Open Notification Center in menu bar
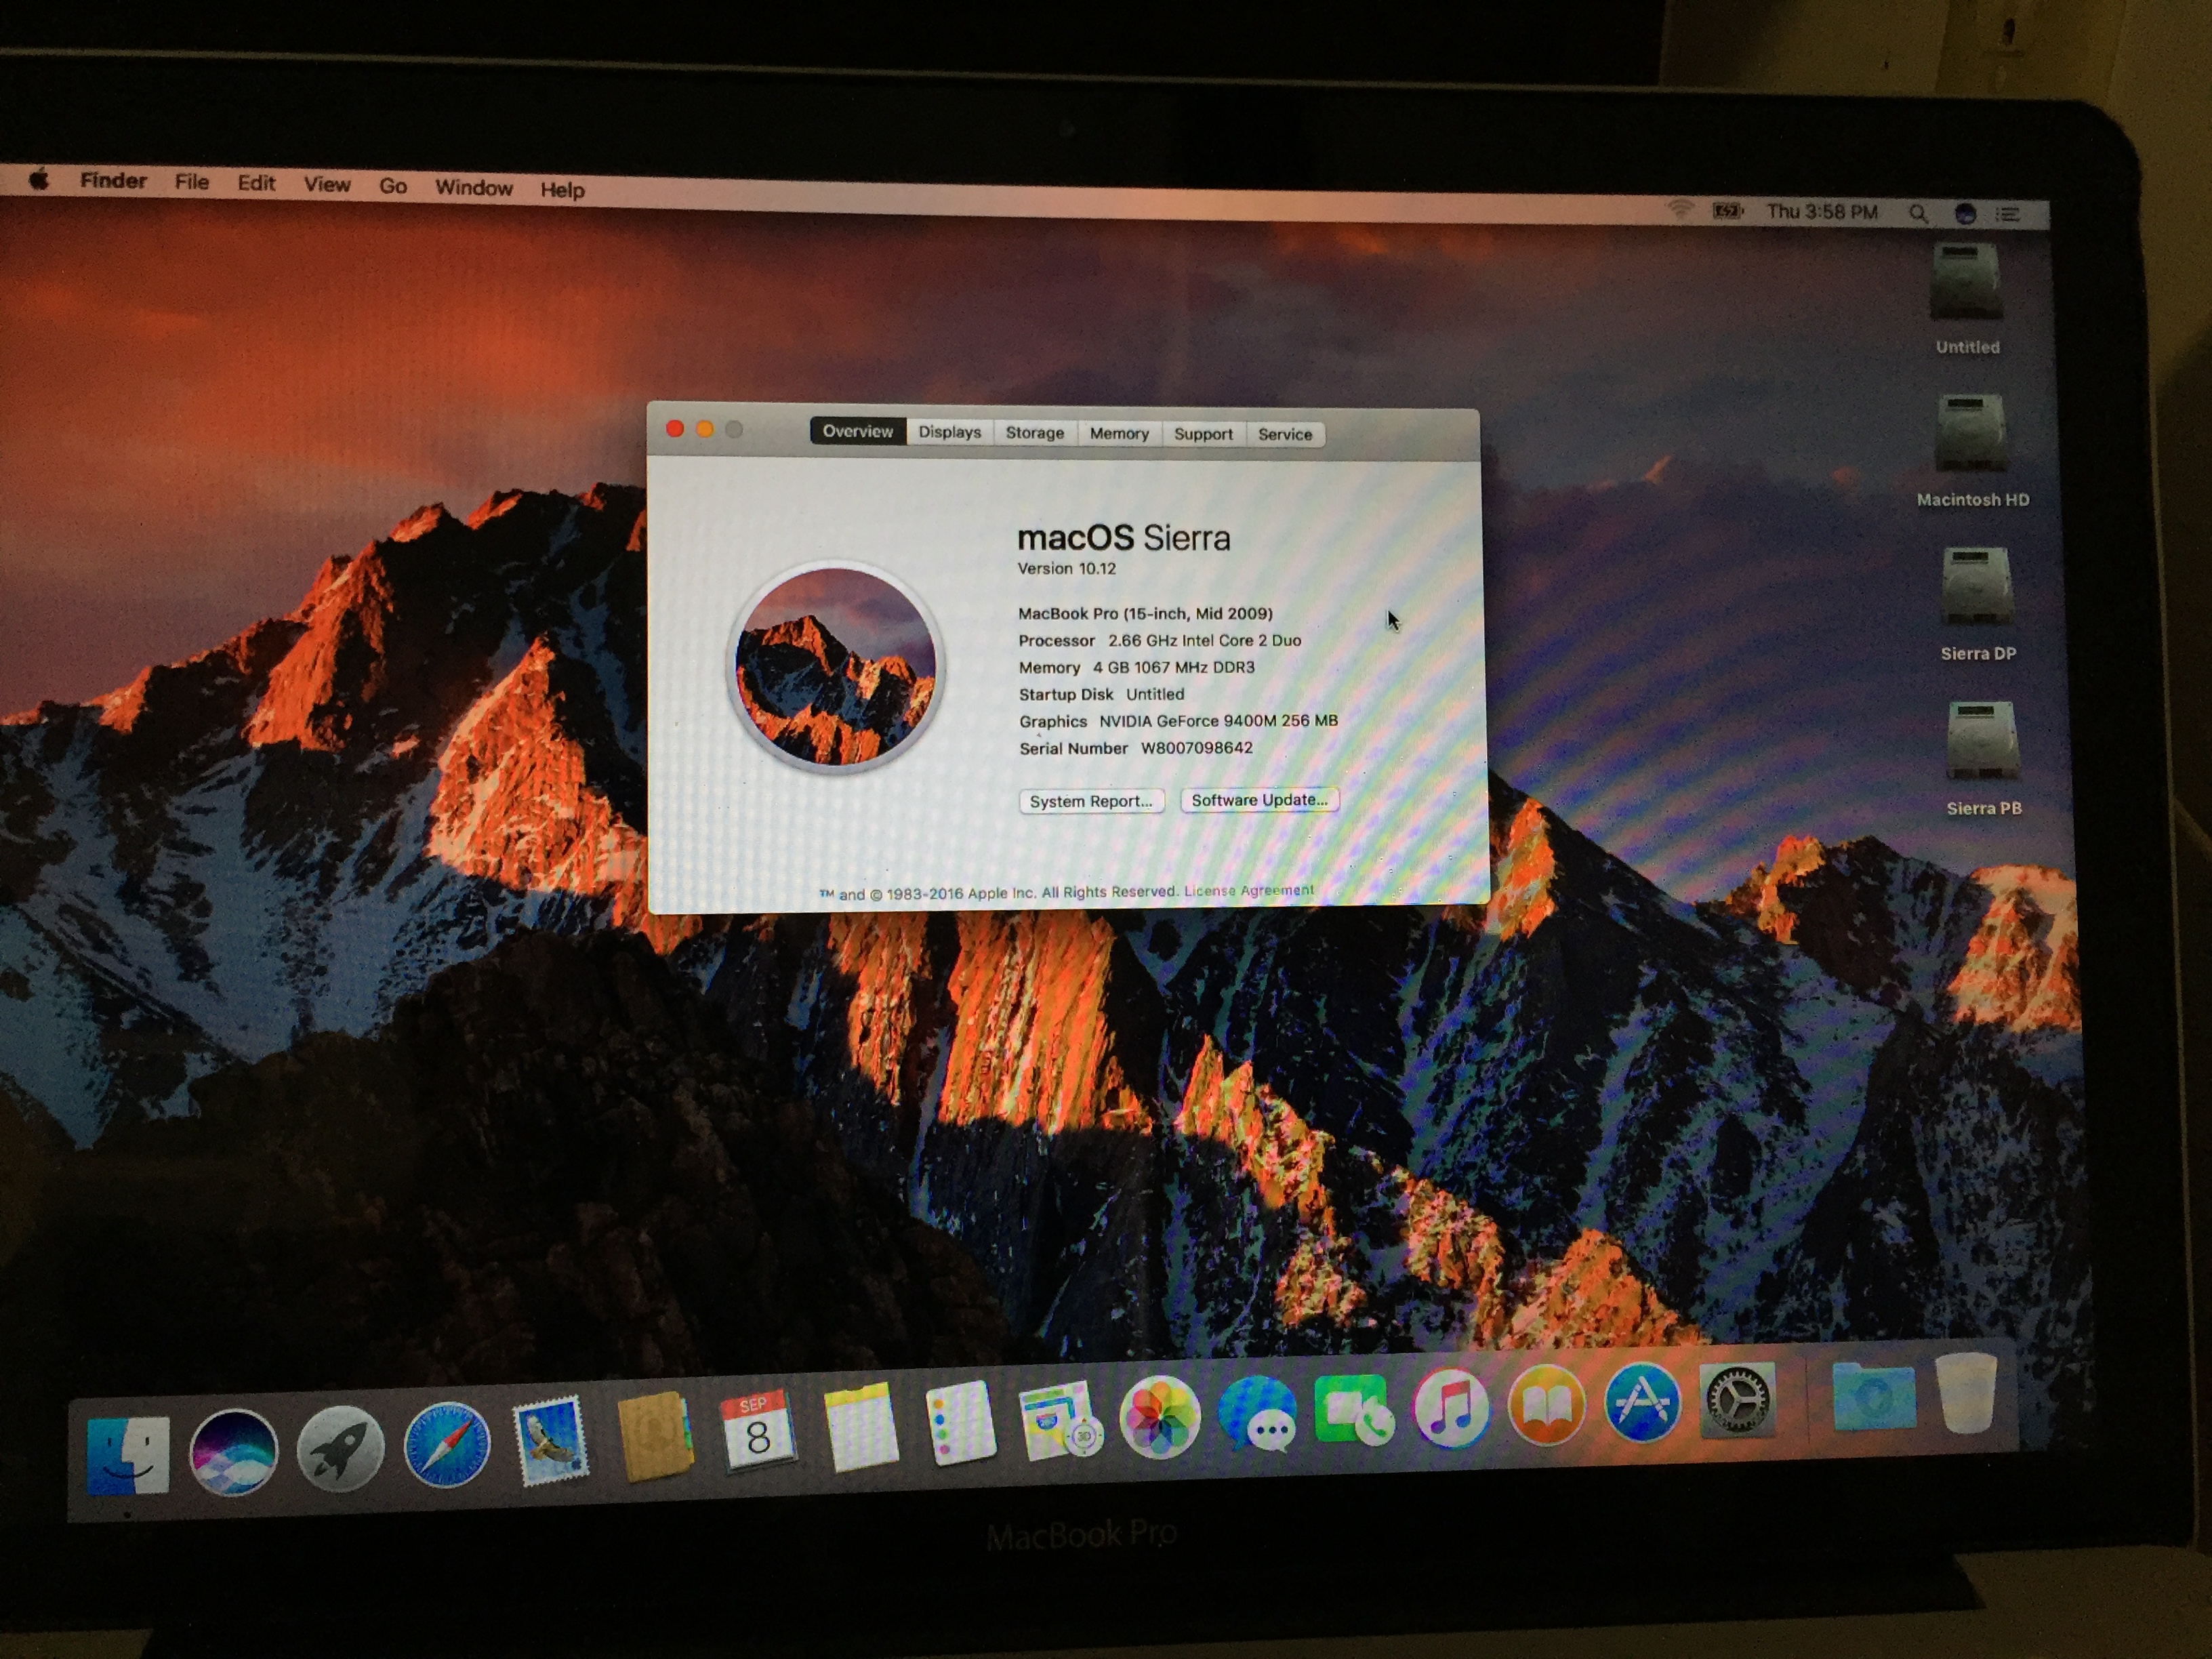2212x1659 pixels. 2007,214
